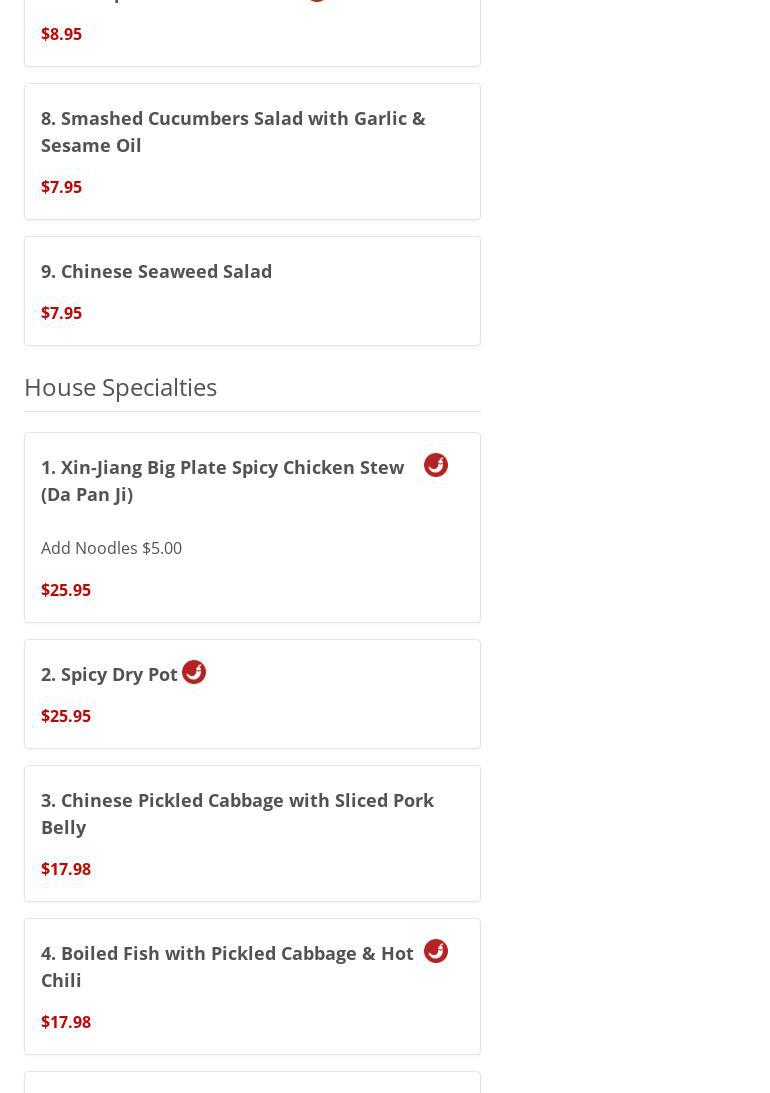Viewport: 770px width, 1093px height.
Task: Click the House Specialties section heading
Action: tap(120, 387)
